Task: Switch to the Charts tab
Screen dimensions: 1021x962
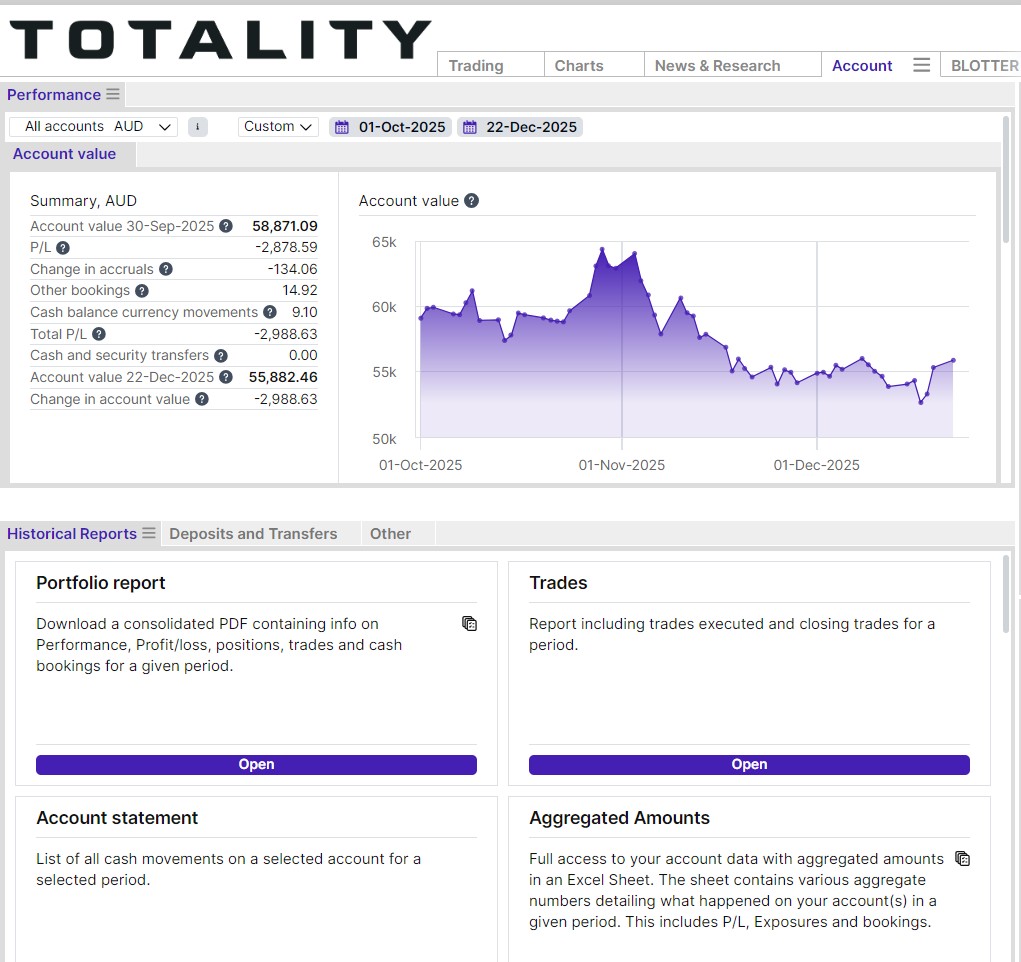Action: pos(579,66)
